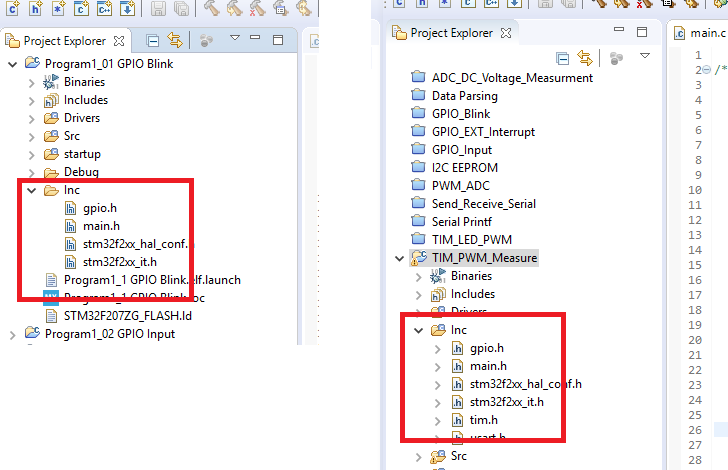Screen dimensions: 728x470
Task: Click line number 14 in main.c editor
Action: pos(695,250)
